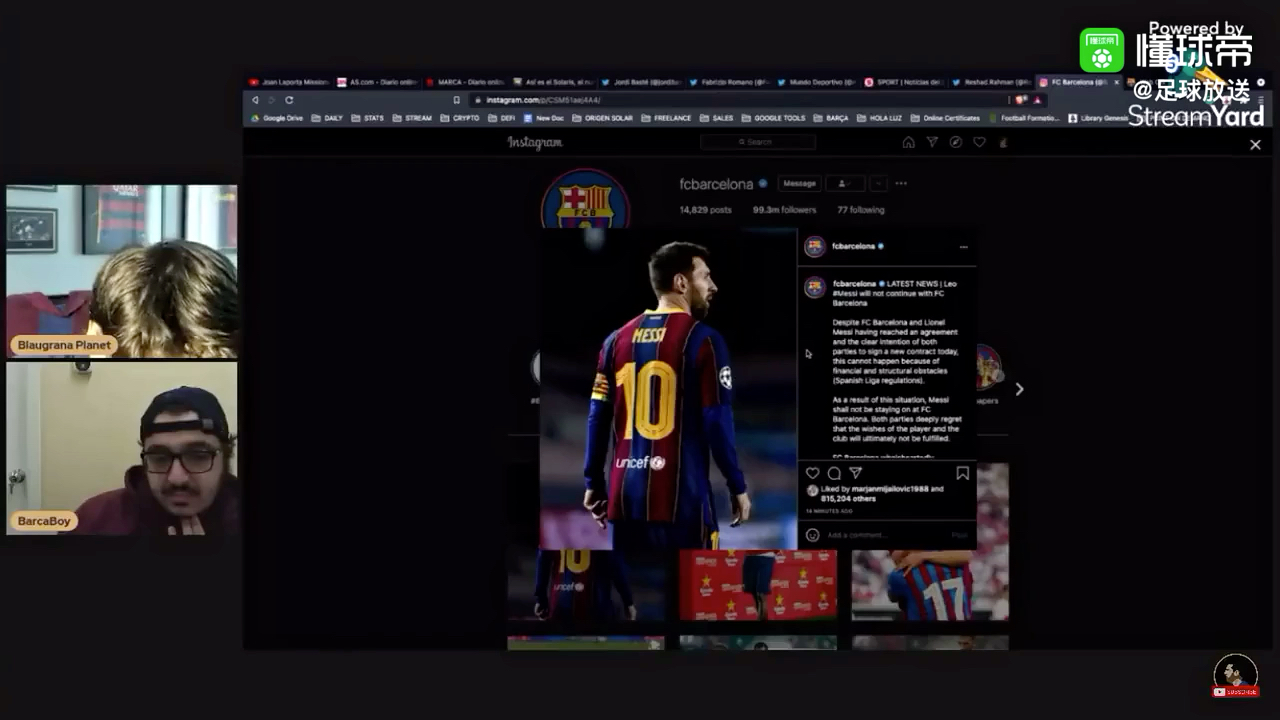Open the comment bubble icon on the post
The width and height of the screenshot is (1280, 720).
click(x=834, y=473)
